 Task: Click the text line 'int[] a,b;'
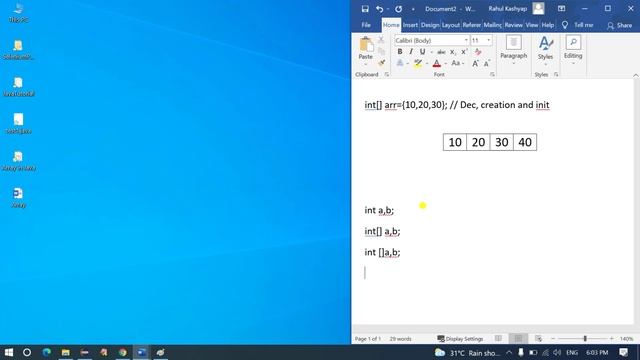tap(382, 231)
